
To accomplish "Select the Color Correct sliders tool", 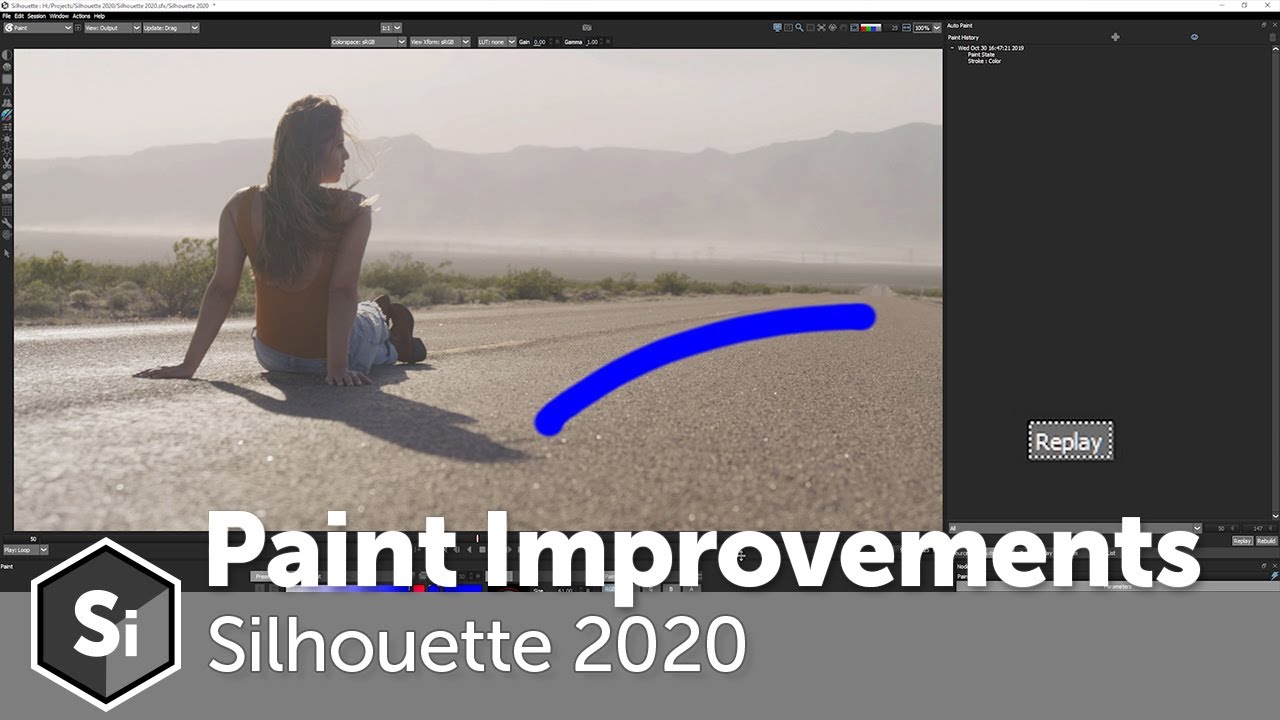I will 7,126.
